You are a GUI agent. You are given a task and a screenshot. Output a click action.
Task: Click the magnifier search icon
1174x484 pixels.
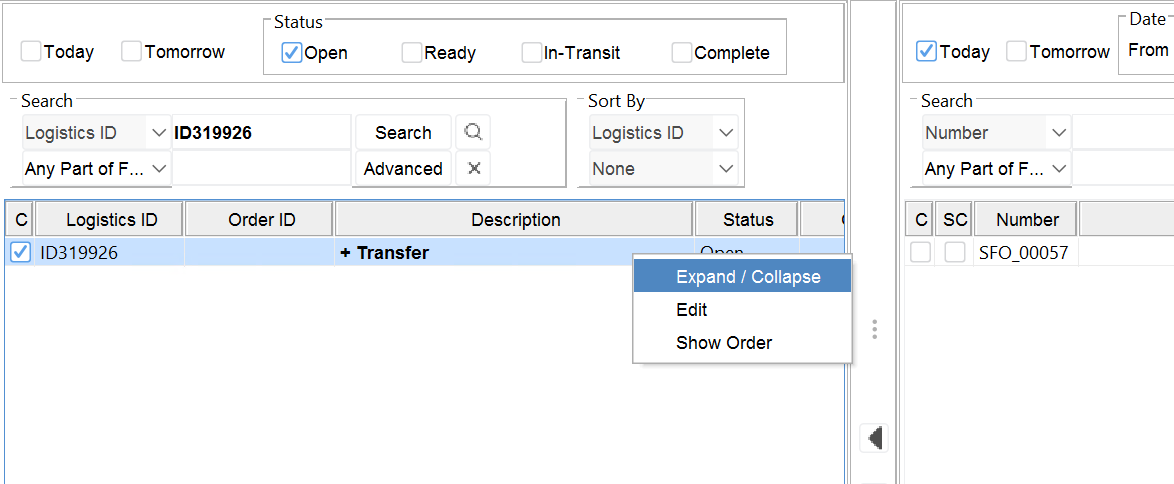473,132
